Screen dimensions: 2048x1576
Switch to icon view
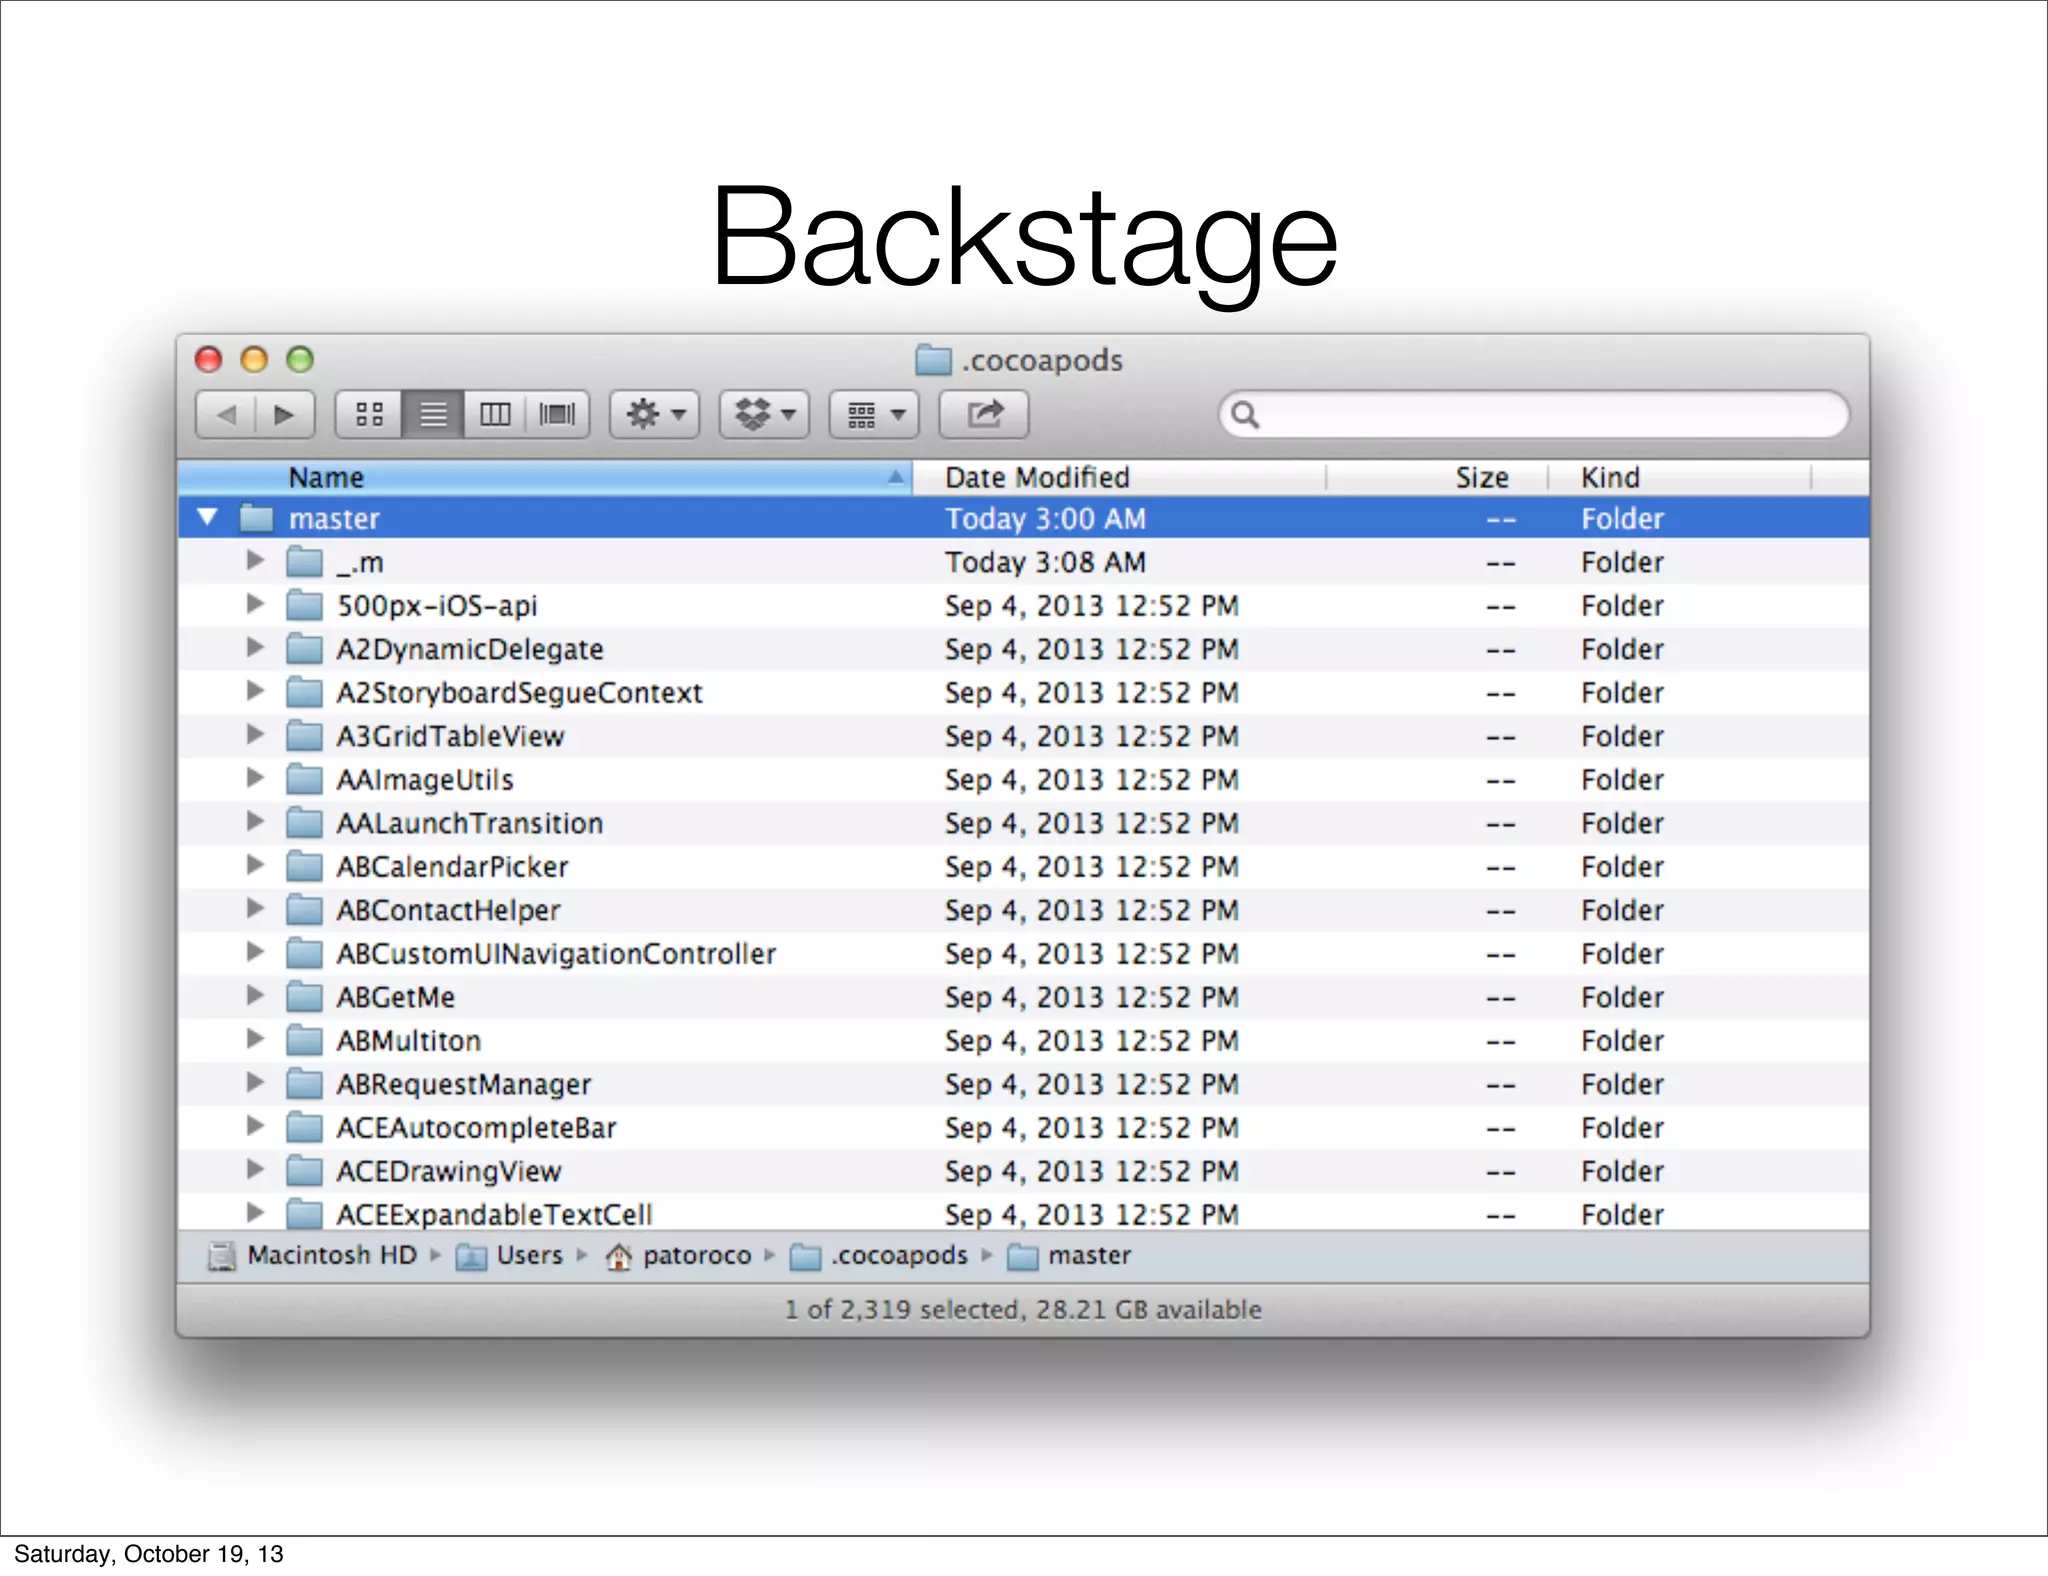point(369,414)
